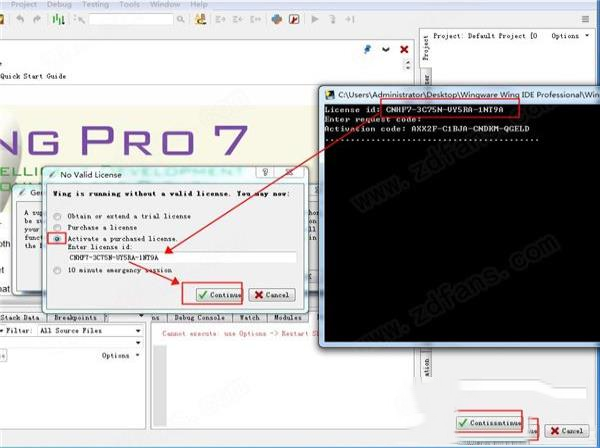Screen dimensions: 600x448
Task: Open the Options menu in lower-left panel
Action: tap(118, 355)
